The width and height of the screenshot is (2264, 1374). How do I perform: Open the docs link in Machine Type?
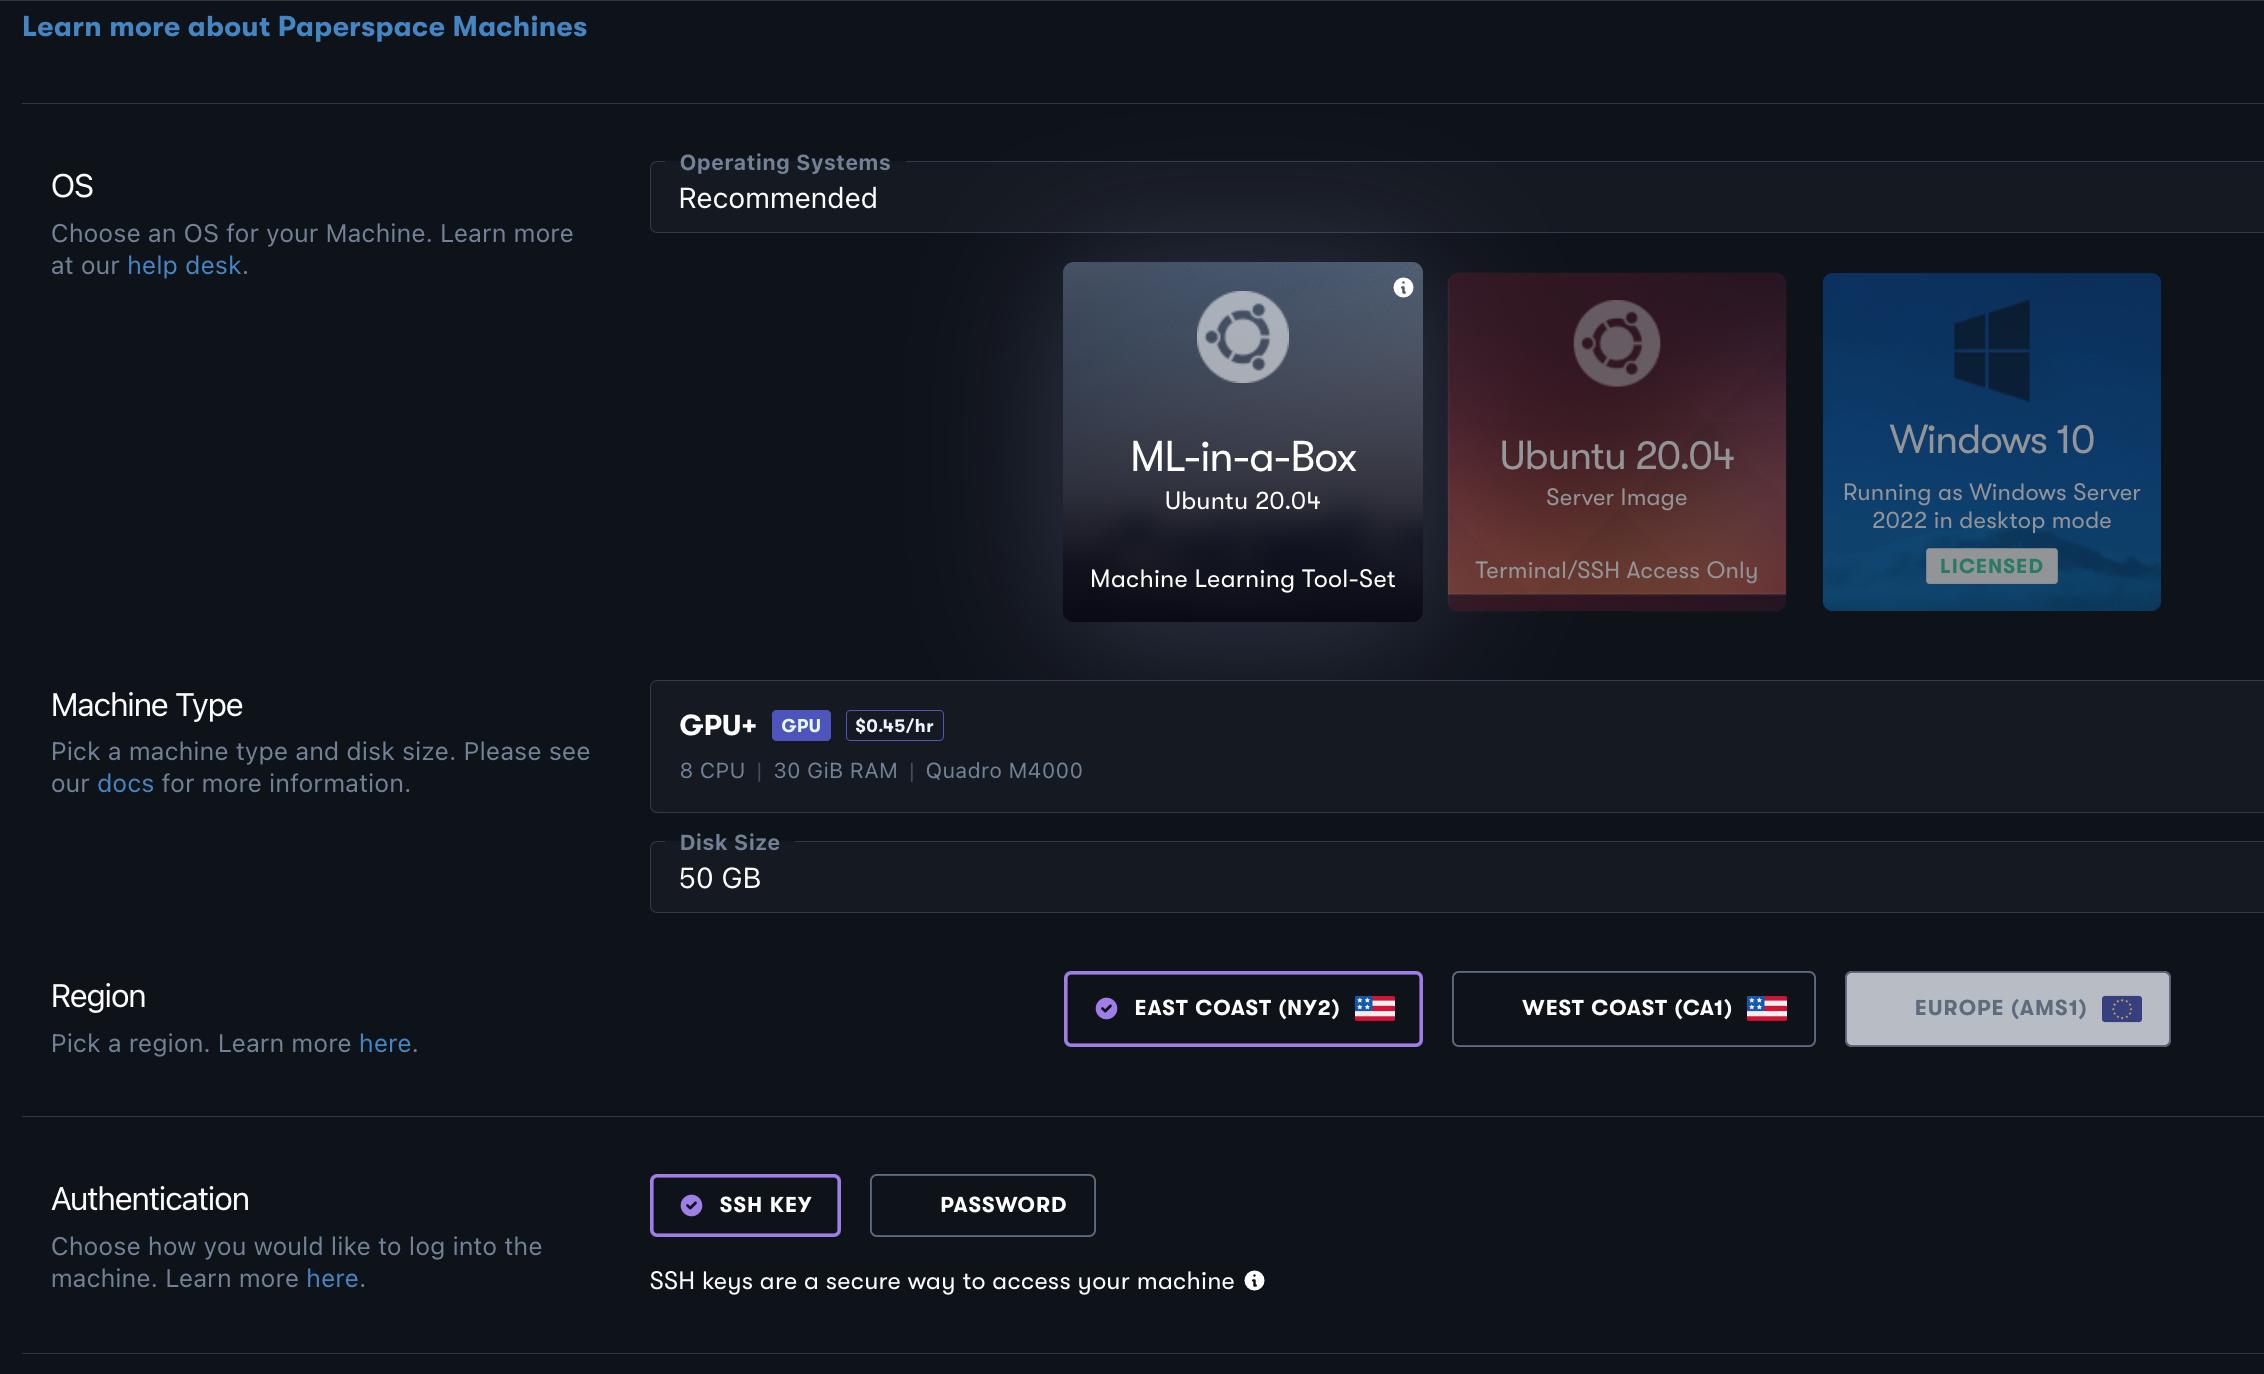[125, 783]
